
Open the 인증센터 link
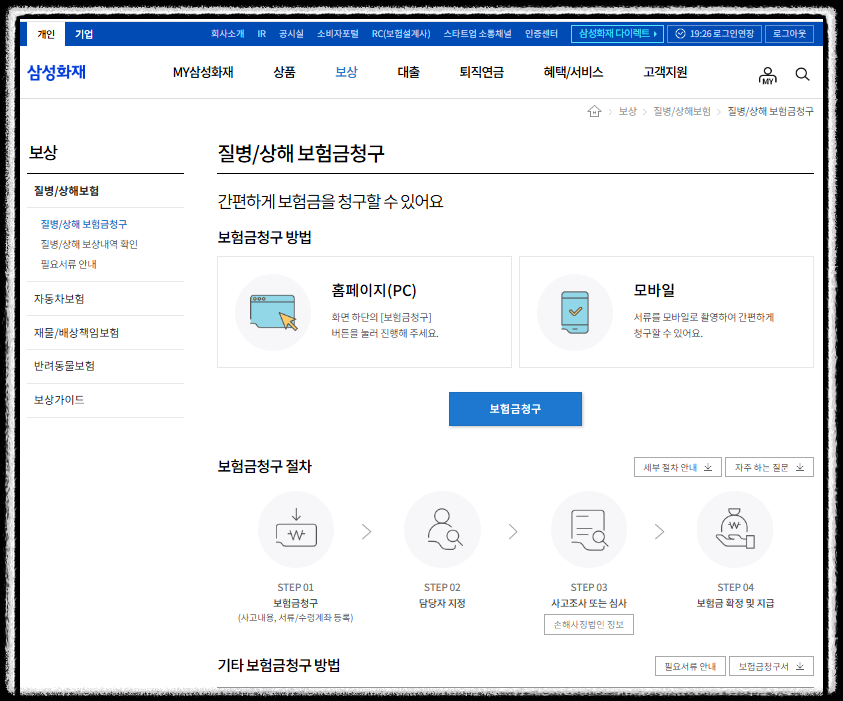[541, 33]
